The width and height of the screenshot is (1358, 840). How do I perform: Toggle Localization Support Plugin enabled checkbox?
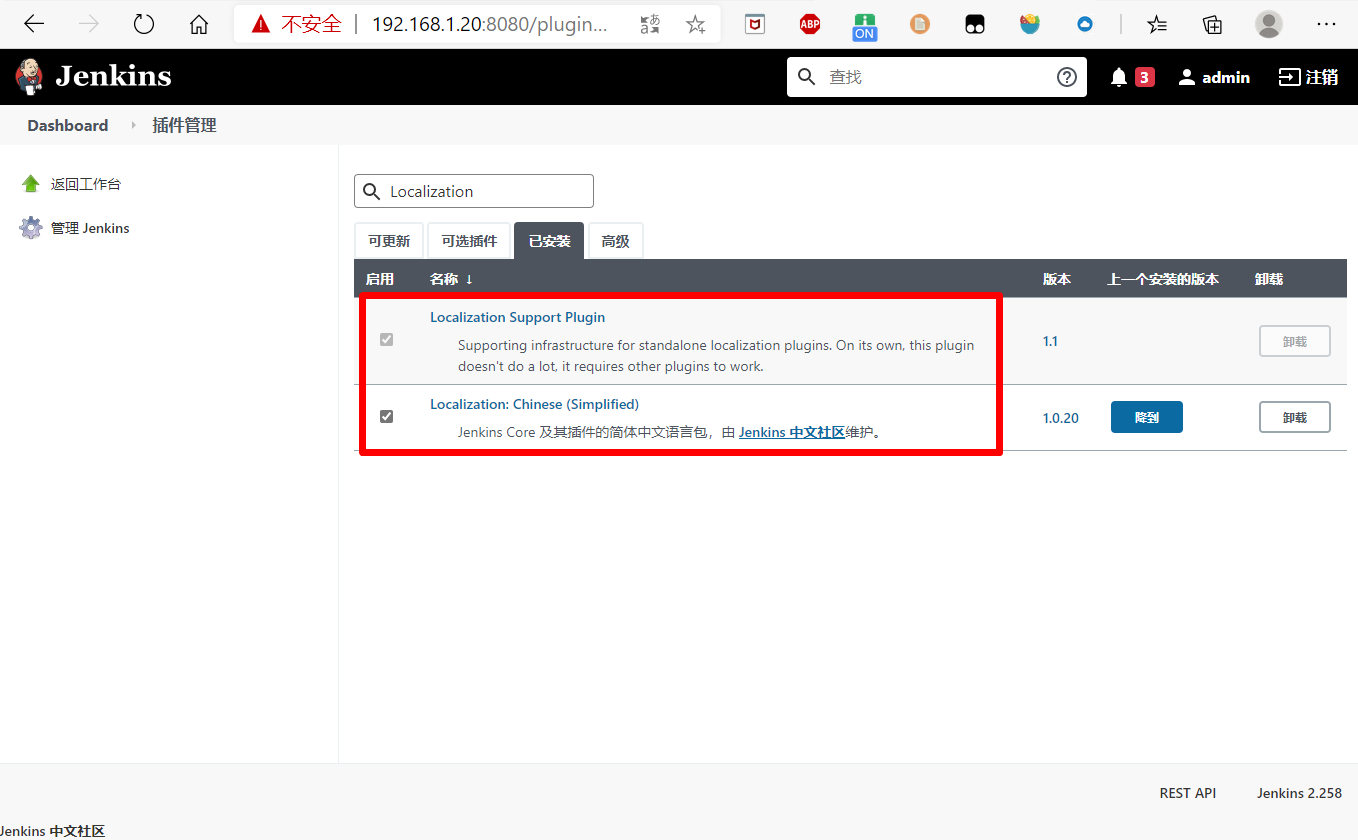point(386,340)
